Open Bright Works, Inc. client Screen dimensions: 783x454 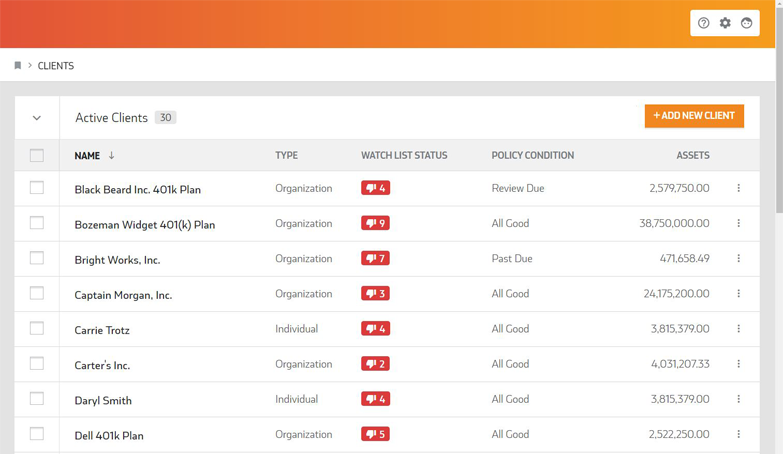(117, 260)
